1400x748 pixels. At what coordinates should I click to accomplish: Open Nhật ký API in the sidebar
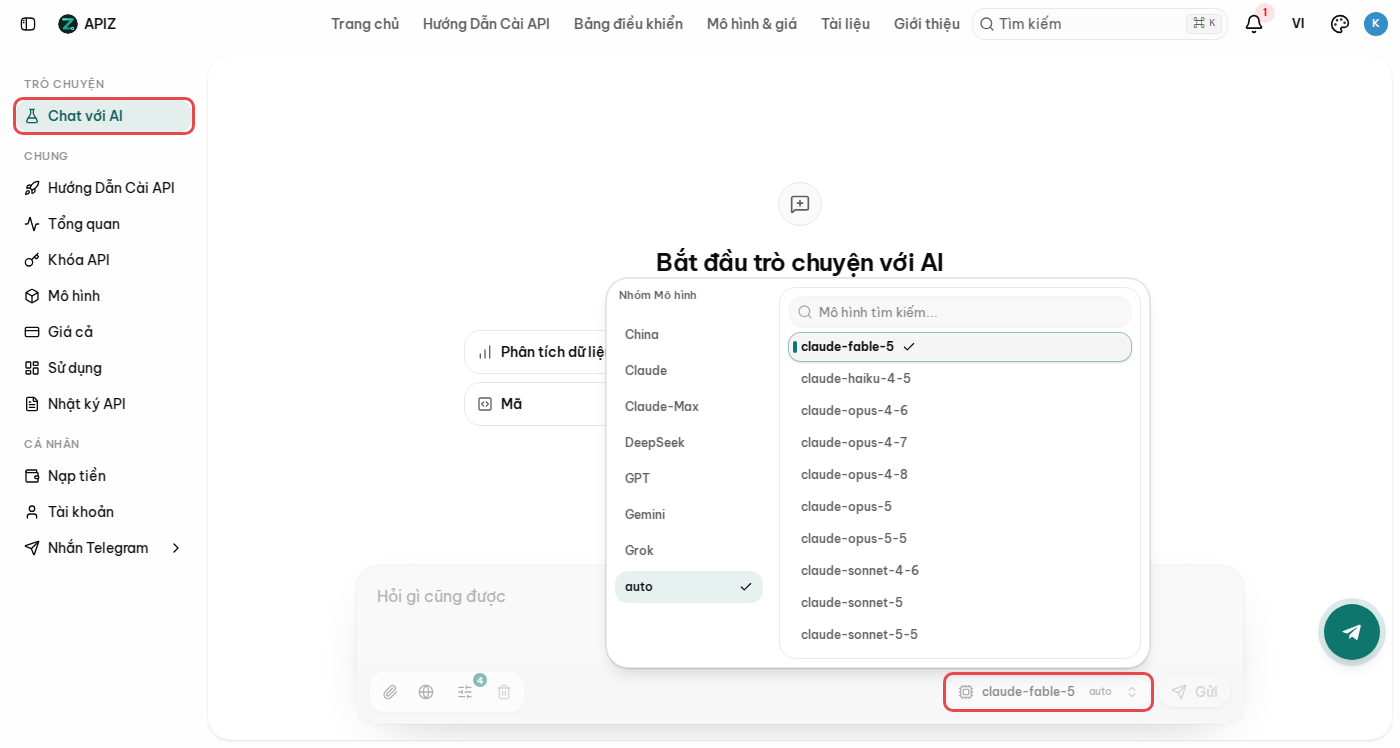click(104, 404)
